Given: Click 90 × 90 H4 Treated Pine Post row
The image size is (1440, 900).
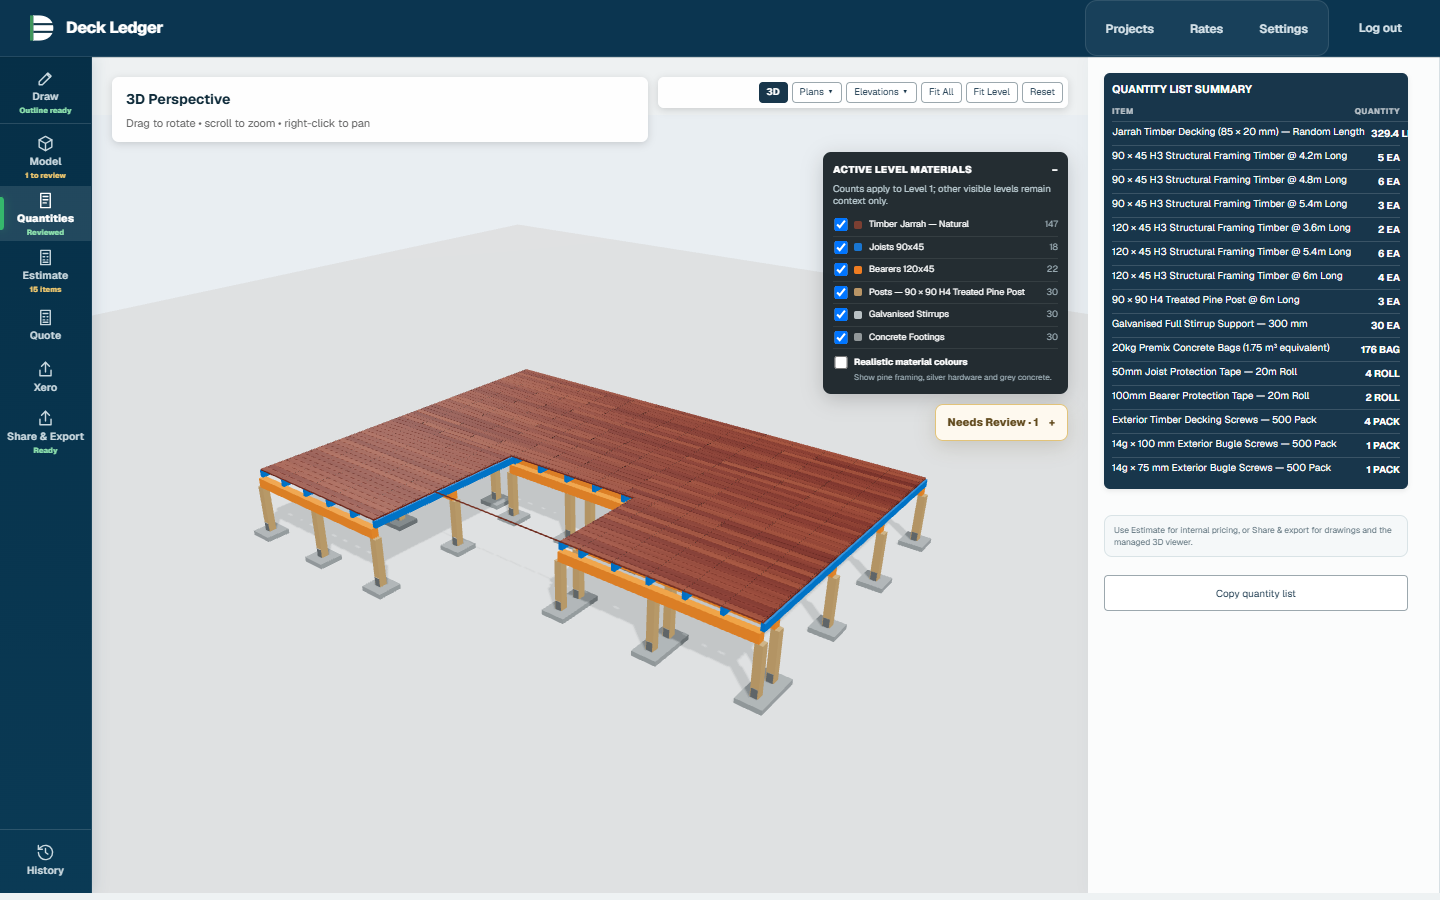Looking at the screenshot, I should click(x=1256, y=300).
